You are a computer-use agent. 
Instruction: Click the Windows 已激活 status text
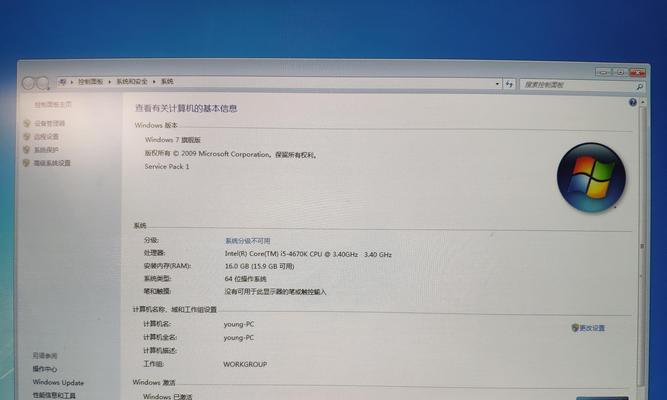tap(168, 396)
